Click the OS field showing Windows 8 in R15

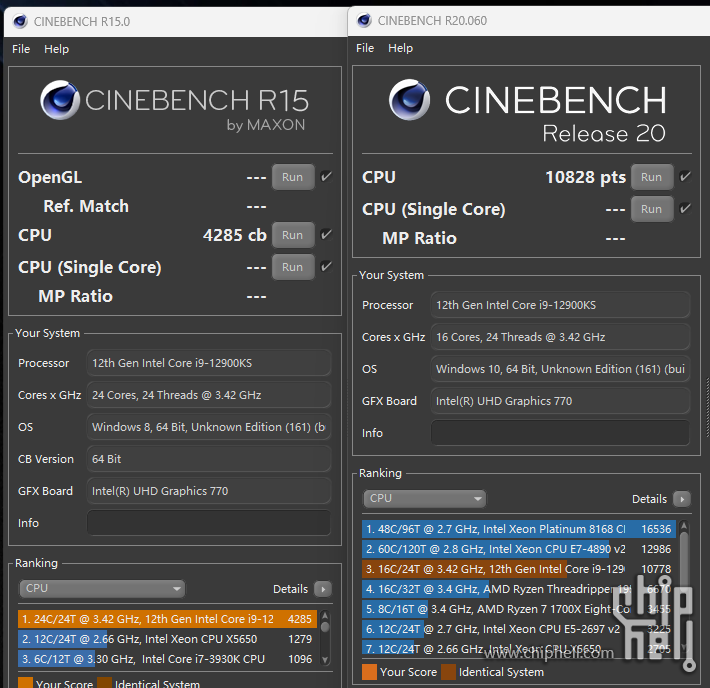(x=209, y=427)
